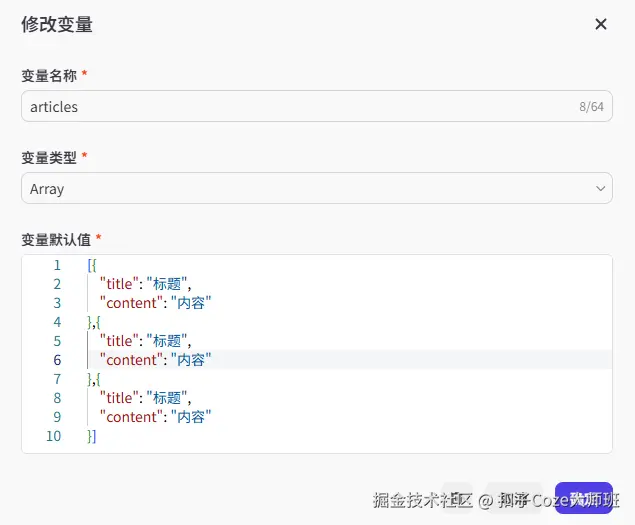This screenshot has width=635, height=525.
Task: Click the "内容" value on highlighted line 6
Action: [x=191, y=360]
